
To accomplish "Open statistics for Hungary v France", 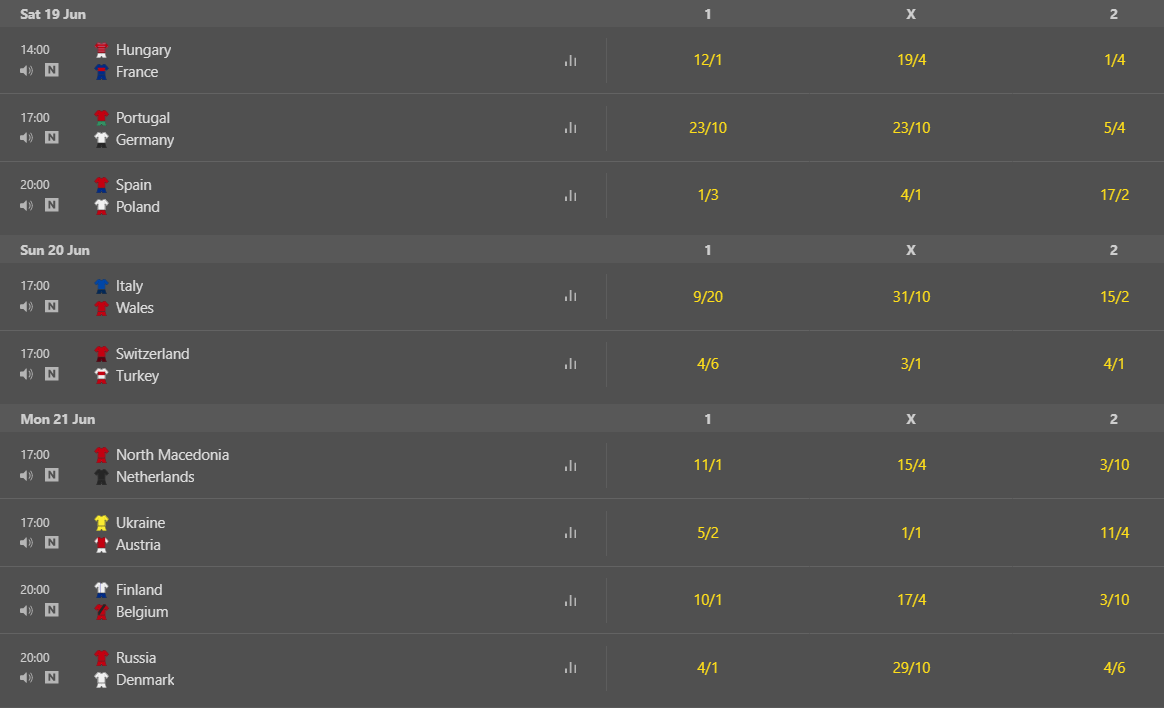I will (x=570, y=61).
